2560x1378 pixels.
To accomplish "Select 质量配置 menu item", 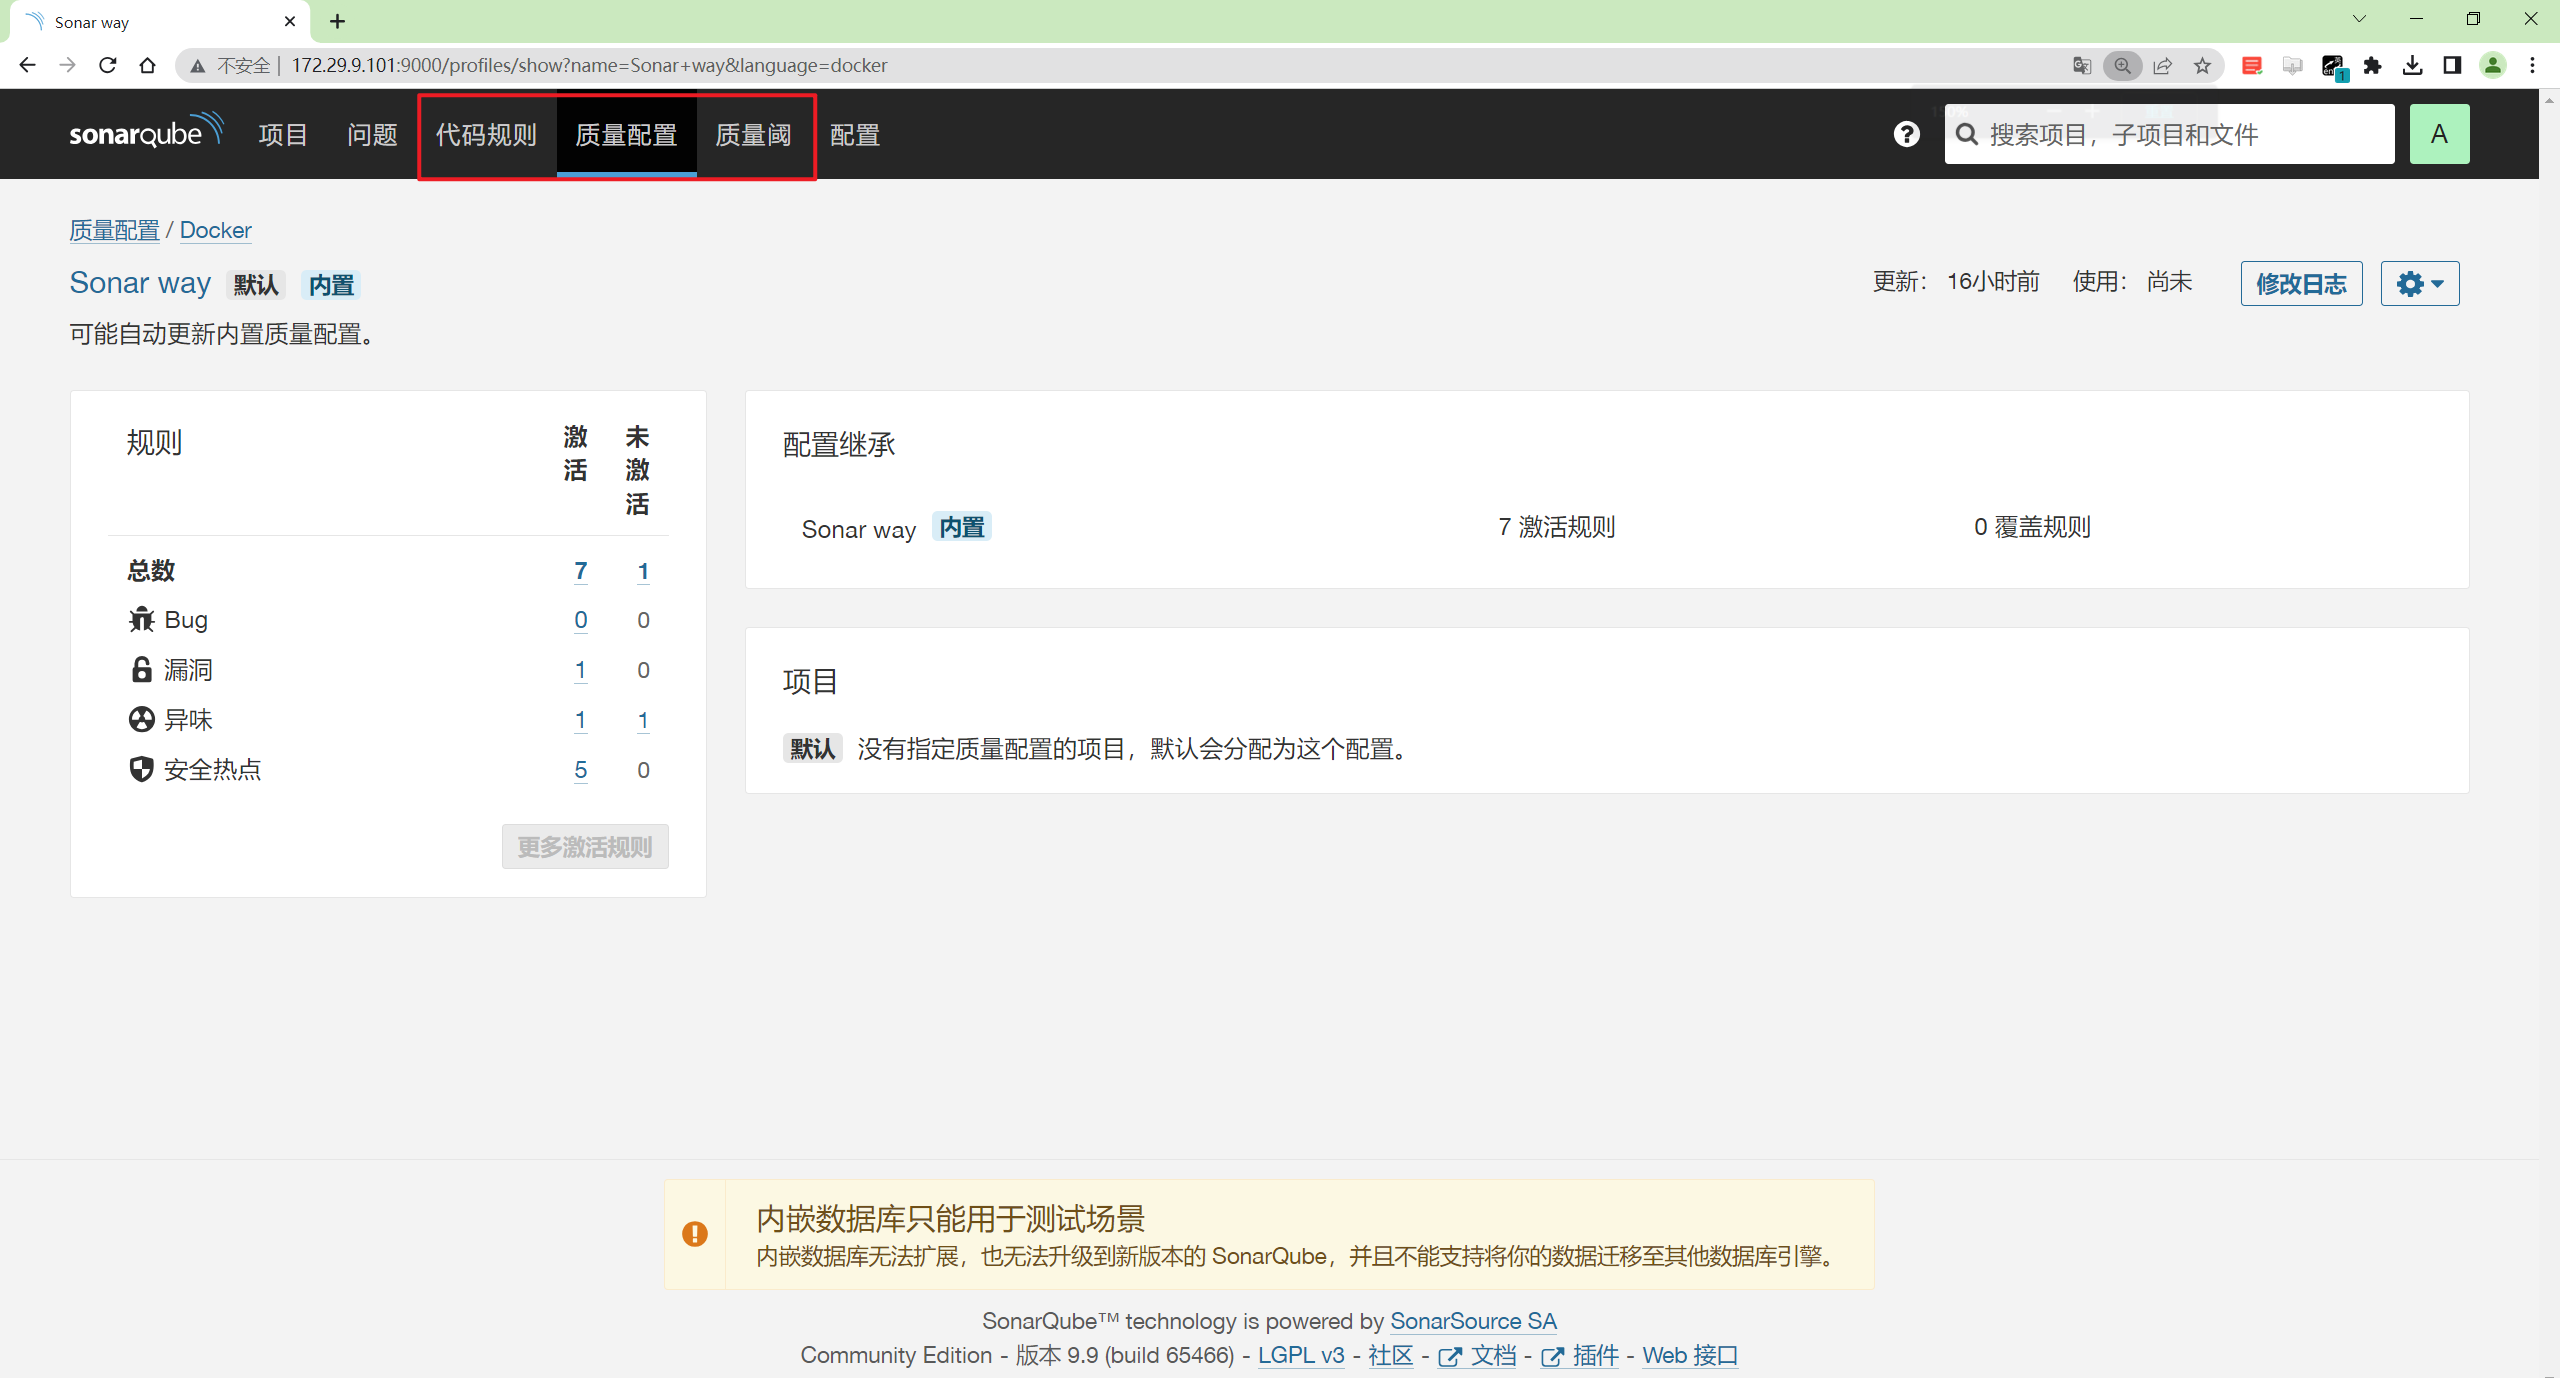I will [626, 134].
